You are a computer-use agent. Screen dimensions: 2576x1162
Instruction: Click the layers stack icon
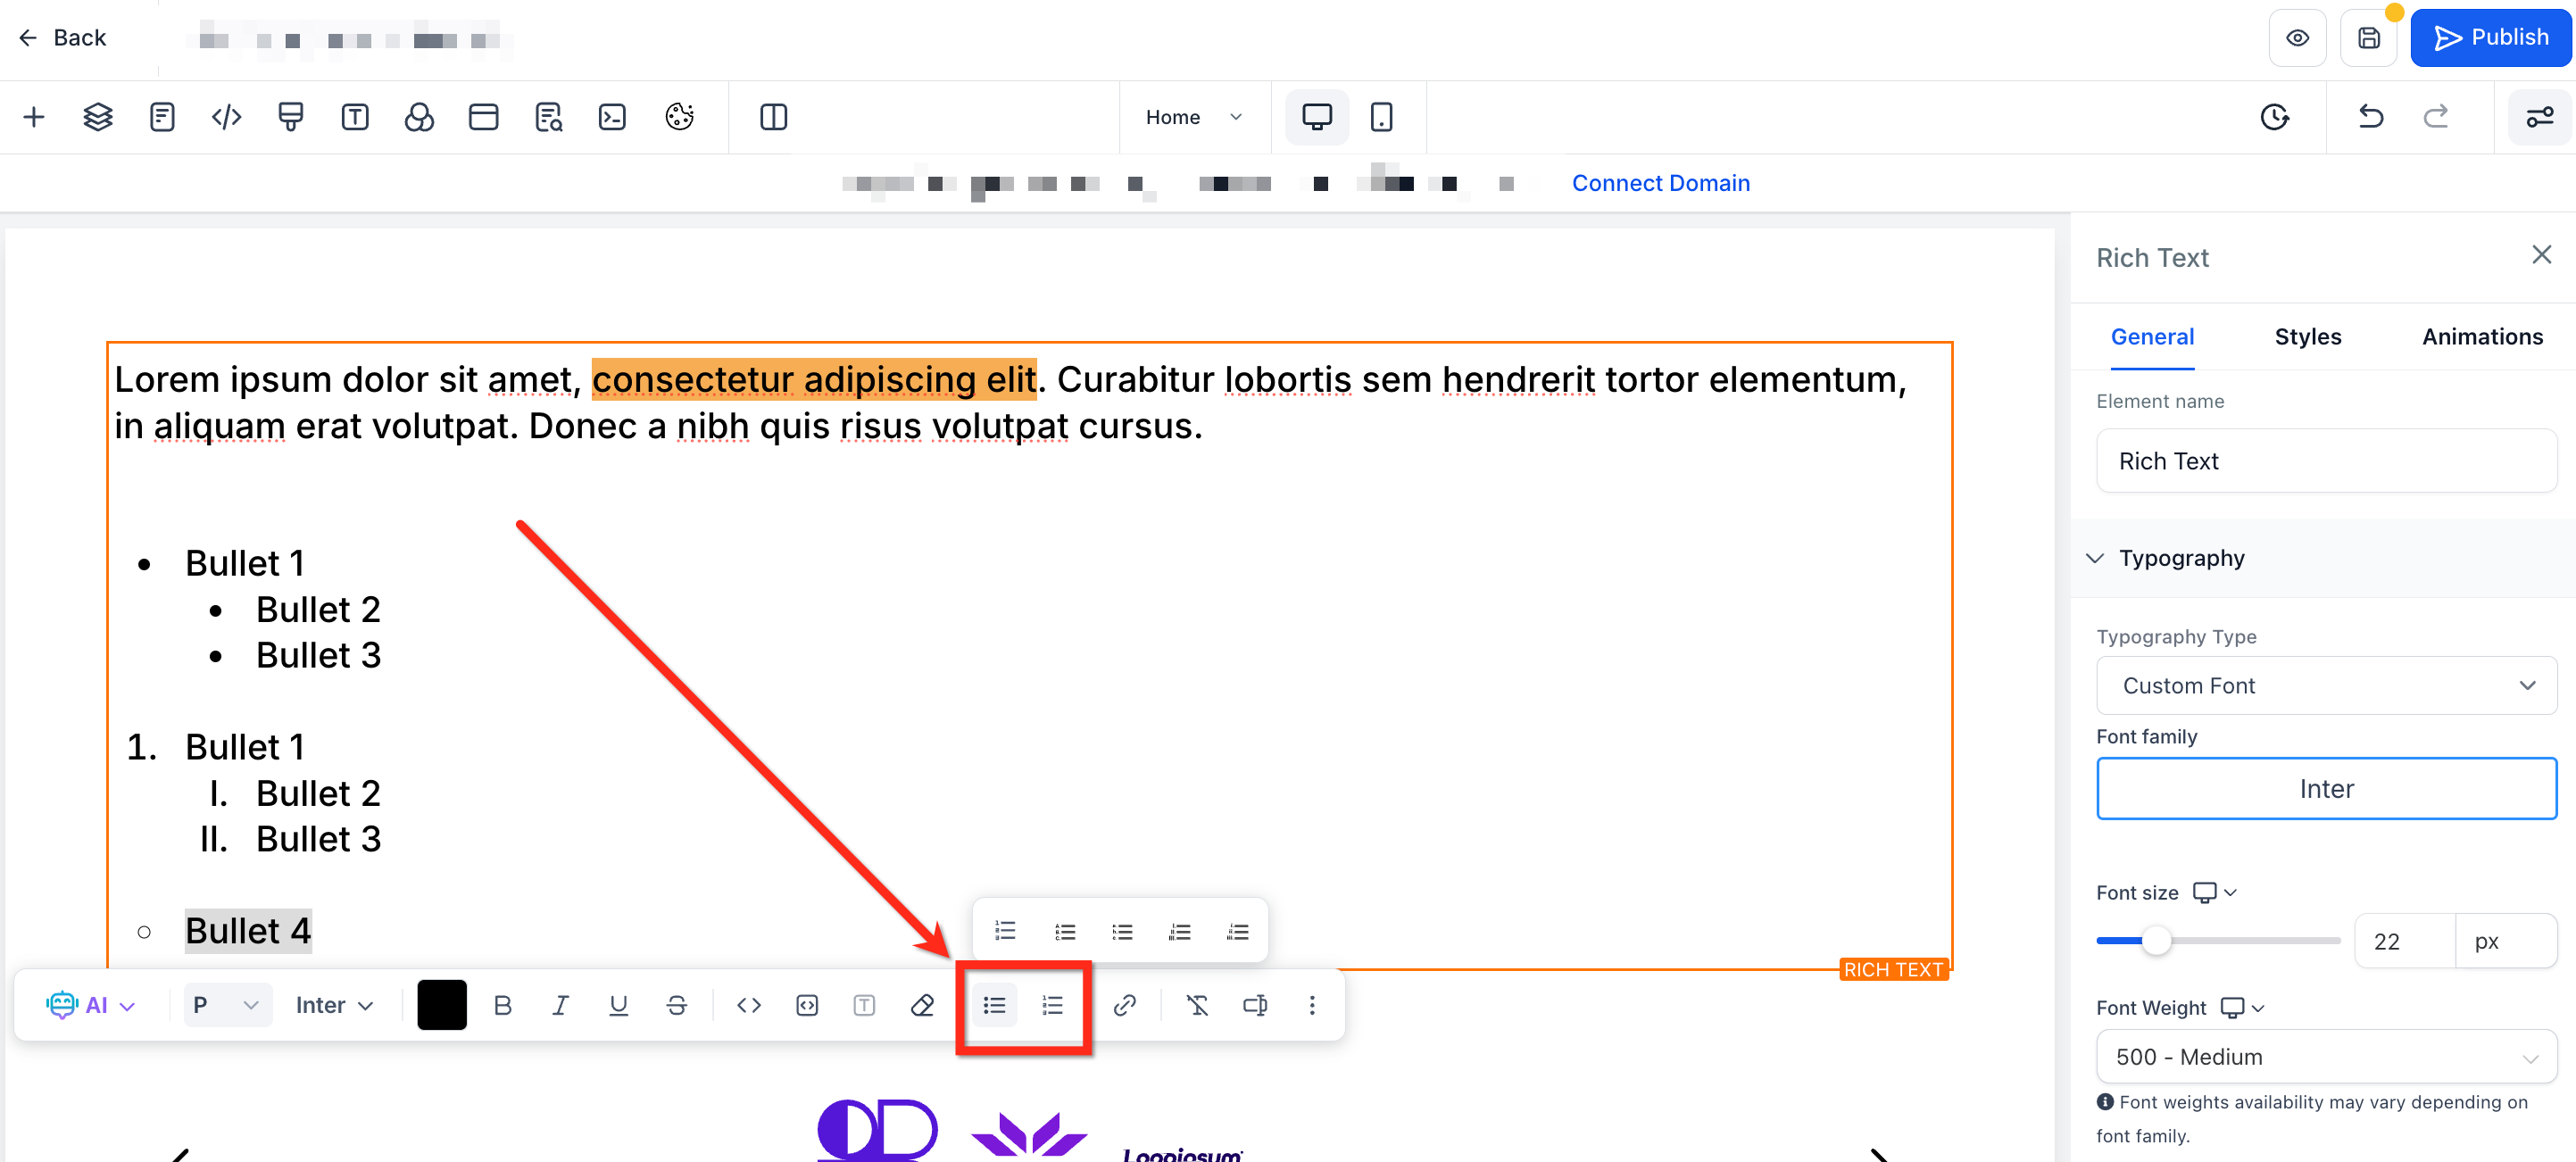tap(97, 117)
